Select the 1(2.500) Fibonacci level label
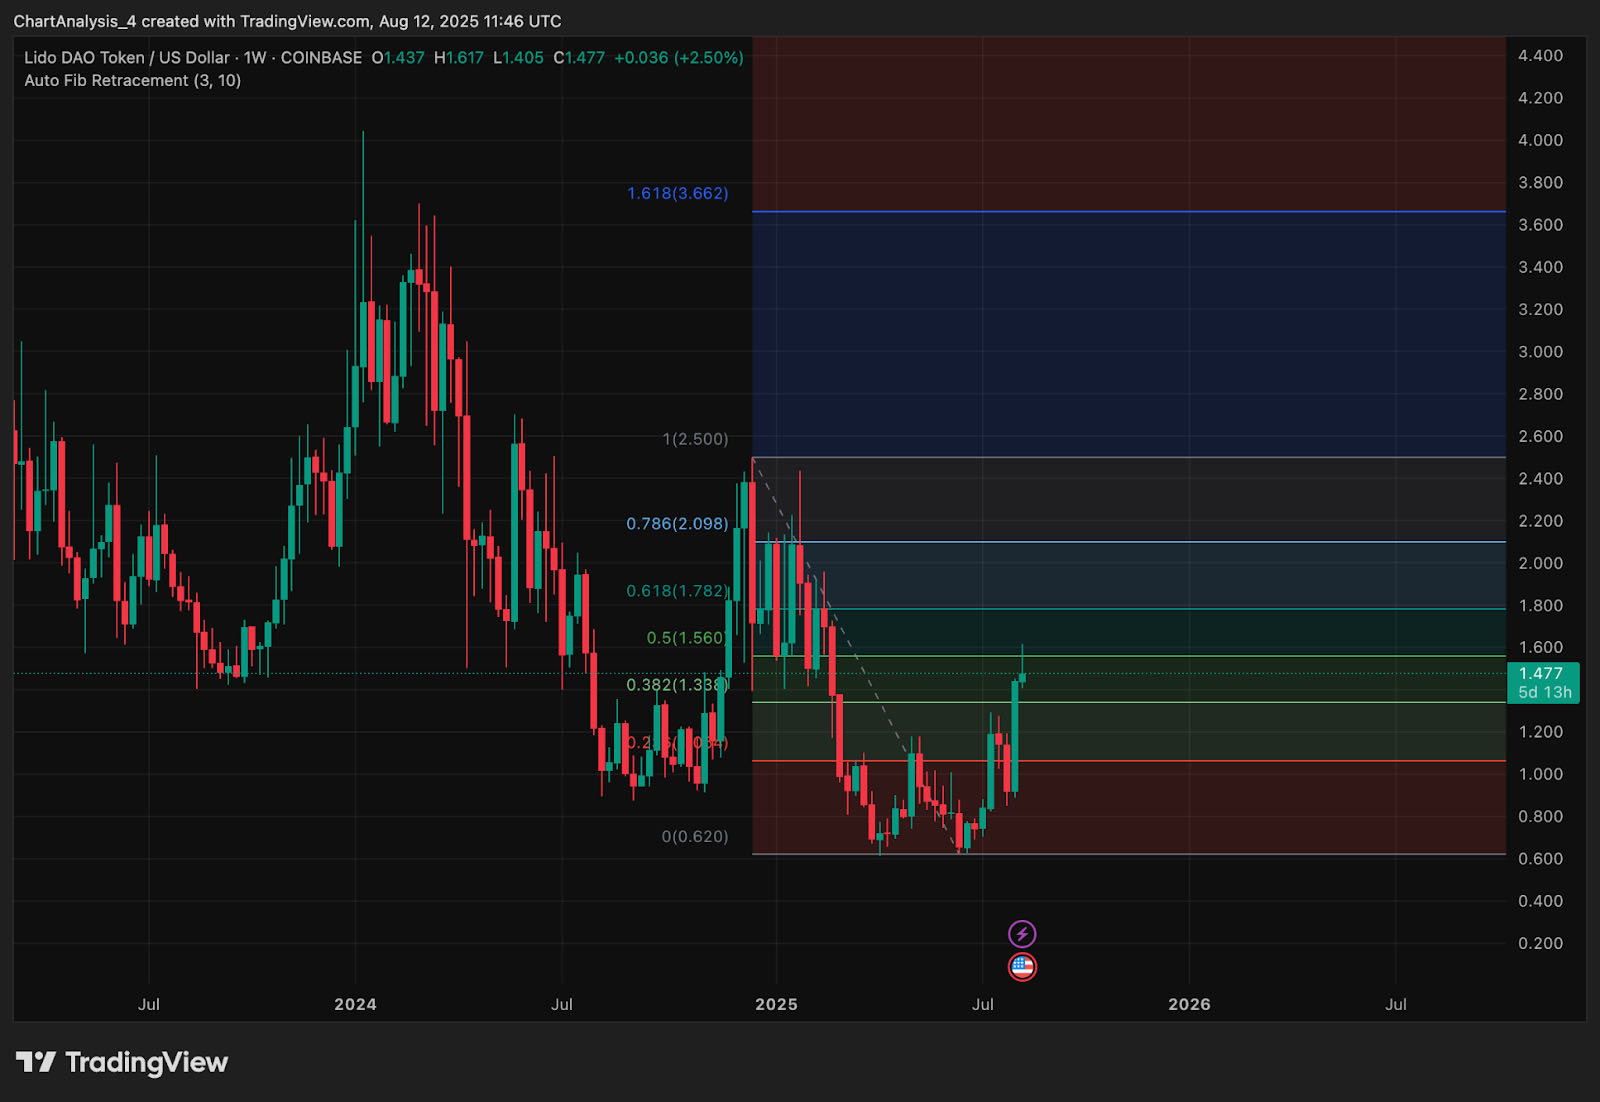 tap(695, 439)
